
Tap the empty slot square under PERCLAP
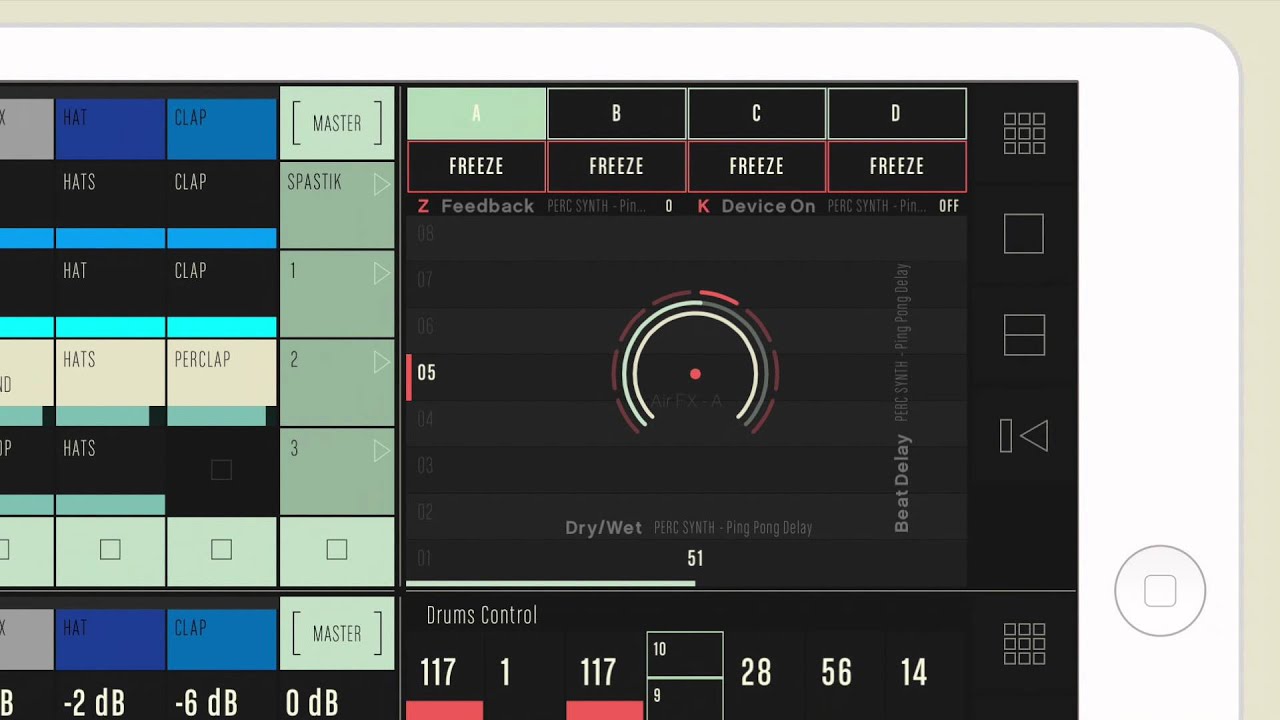pyautogui.click(x=221, y=469)
